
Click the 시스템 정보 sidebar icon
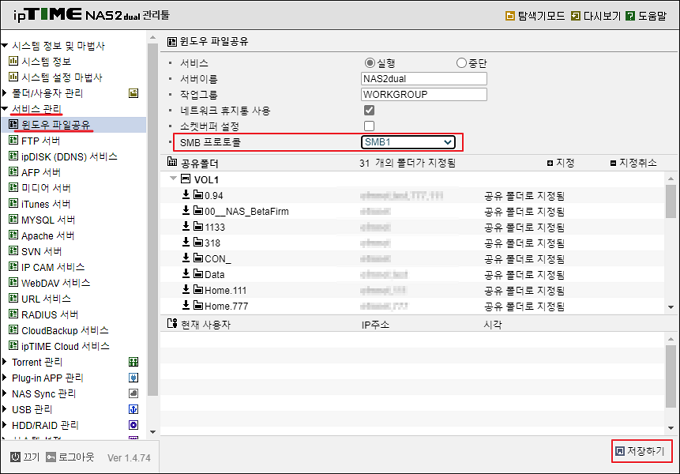click(x=13, y=61)
